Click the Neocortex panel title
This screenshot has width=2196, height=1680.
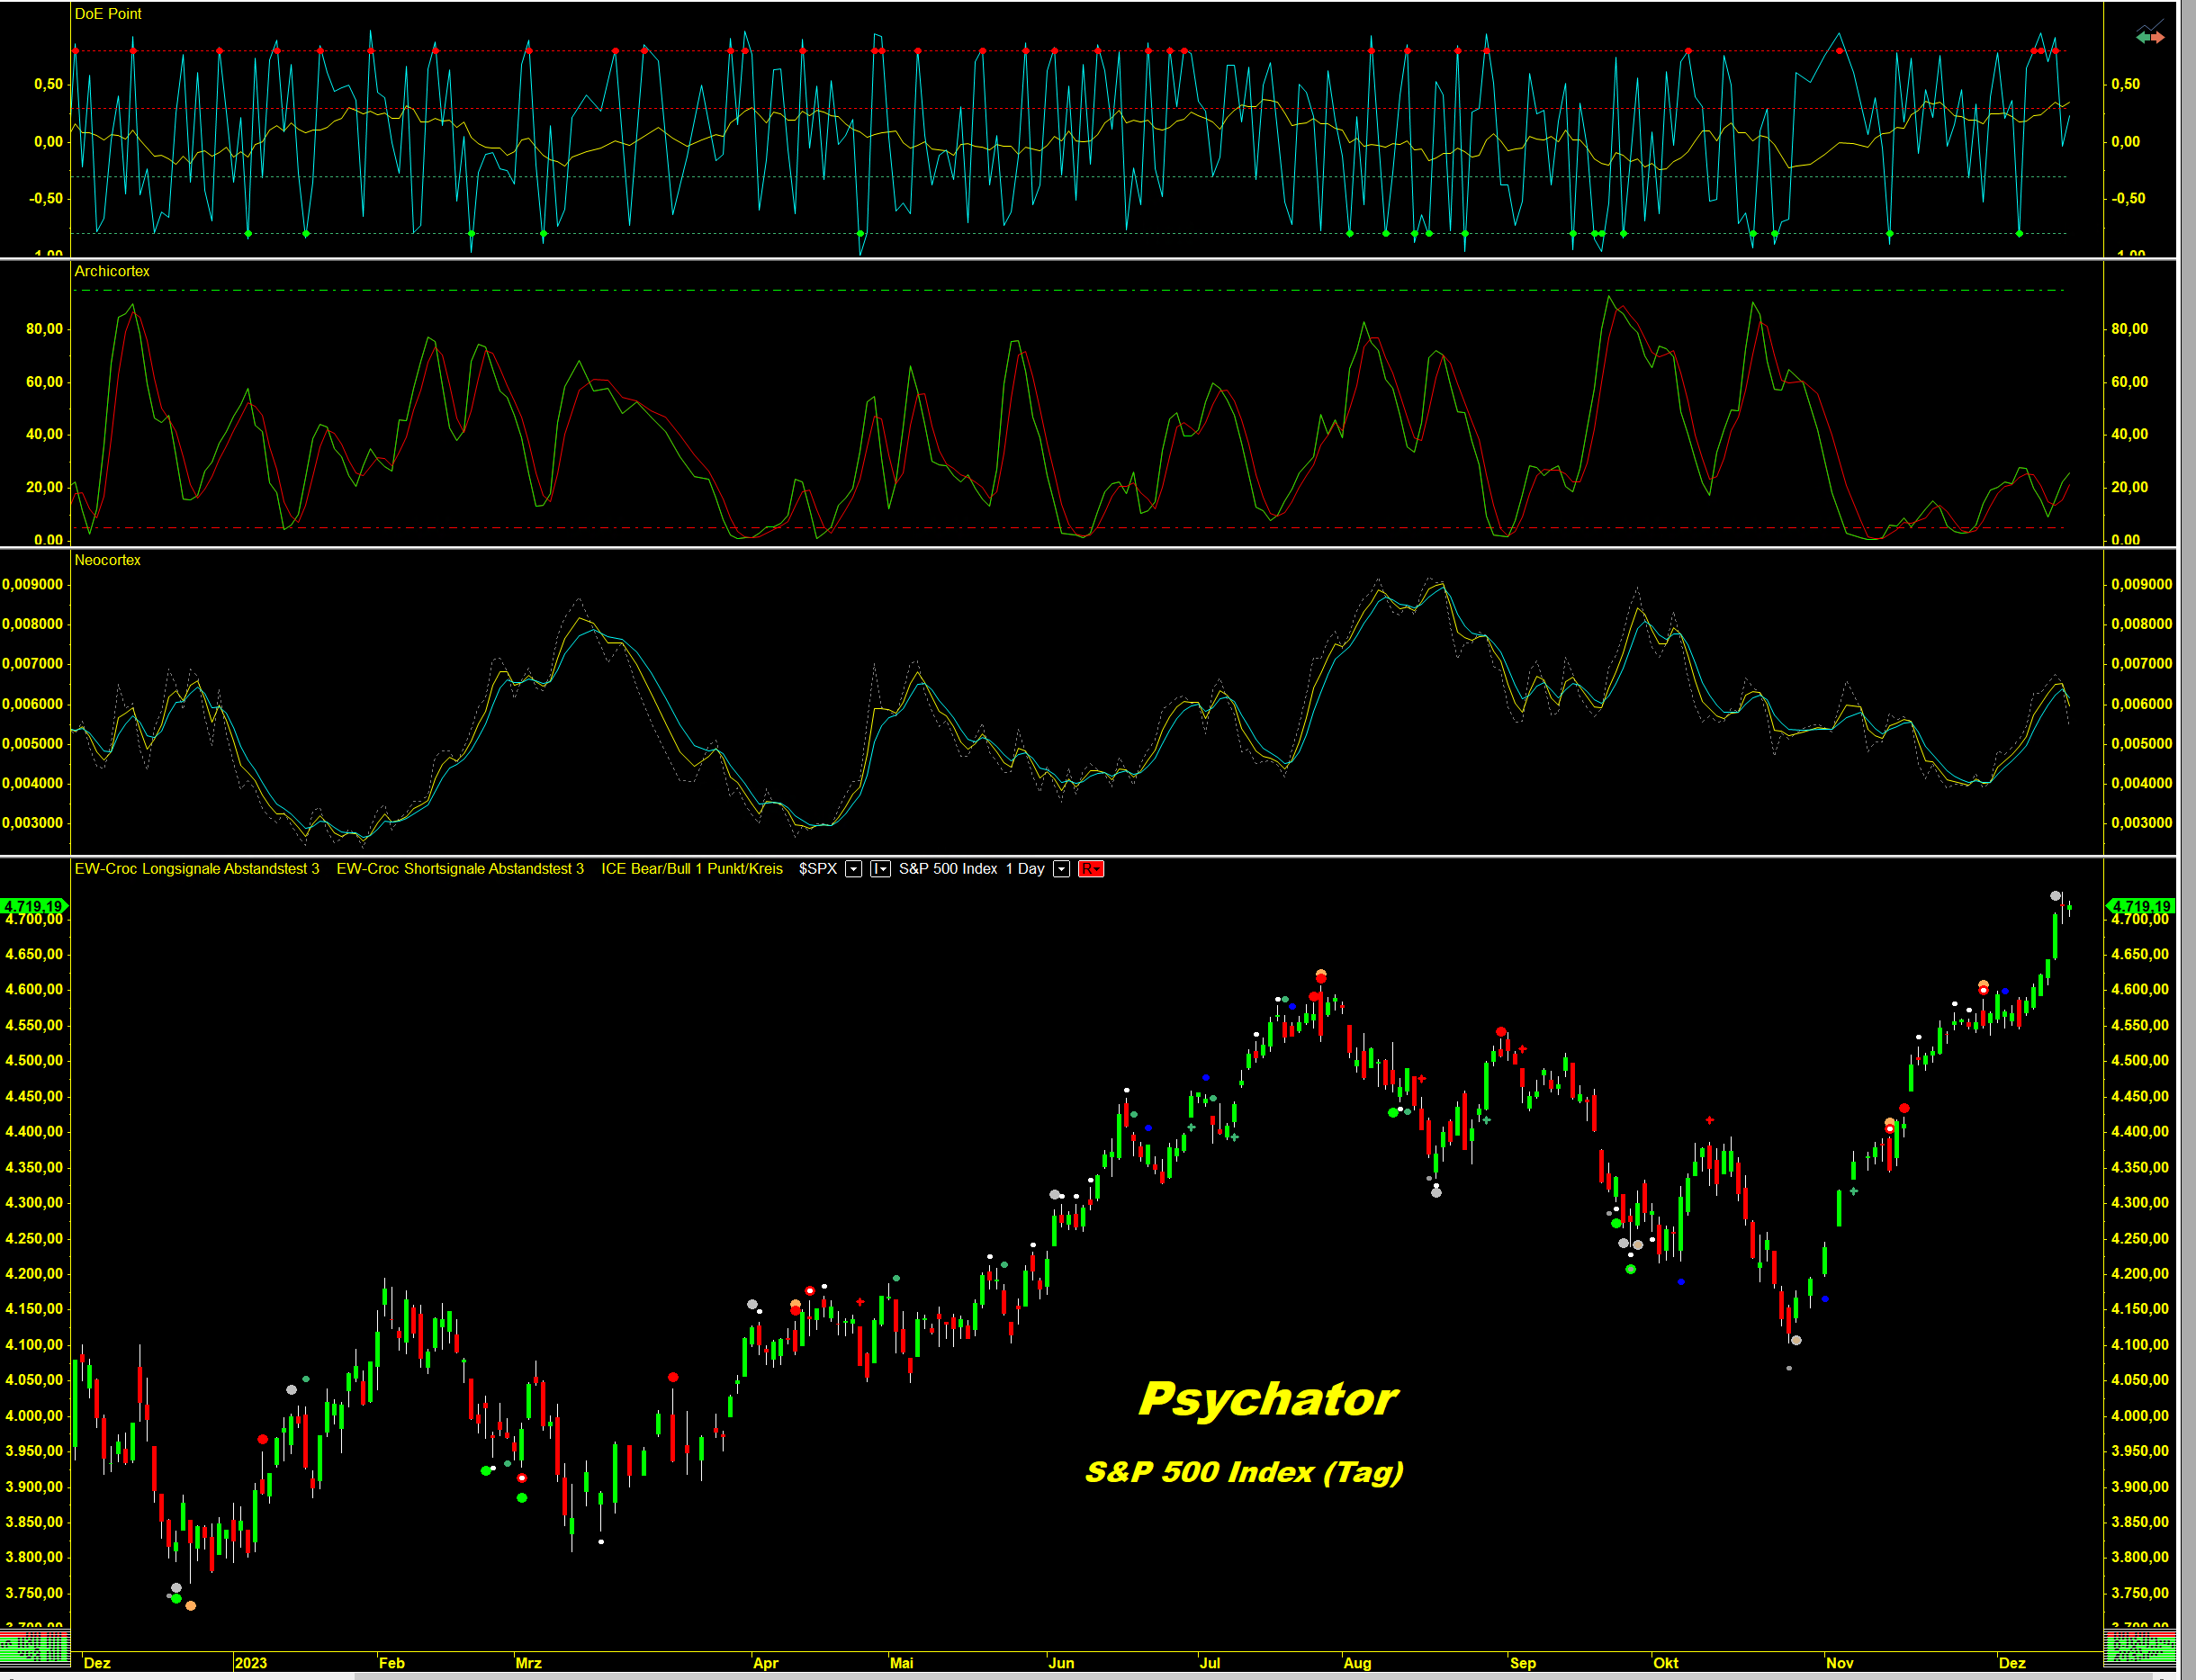(107, 560)
